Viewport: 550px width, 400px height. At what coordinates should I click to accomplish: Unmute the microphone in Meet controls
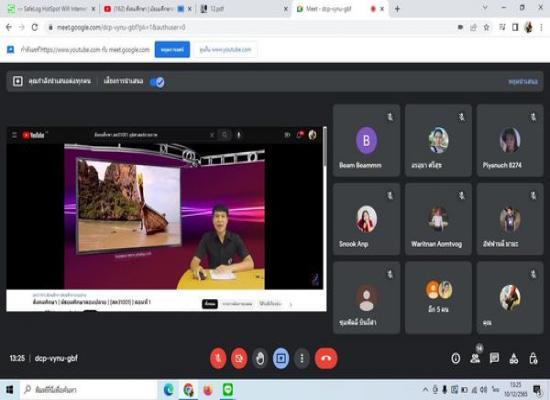tap(218, 358)
